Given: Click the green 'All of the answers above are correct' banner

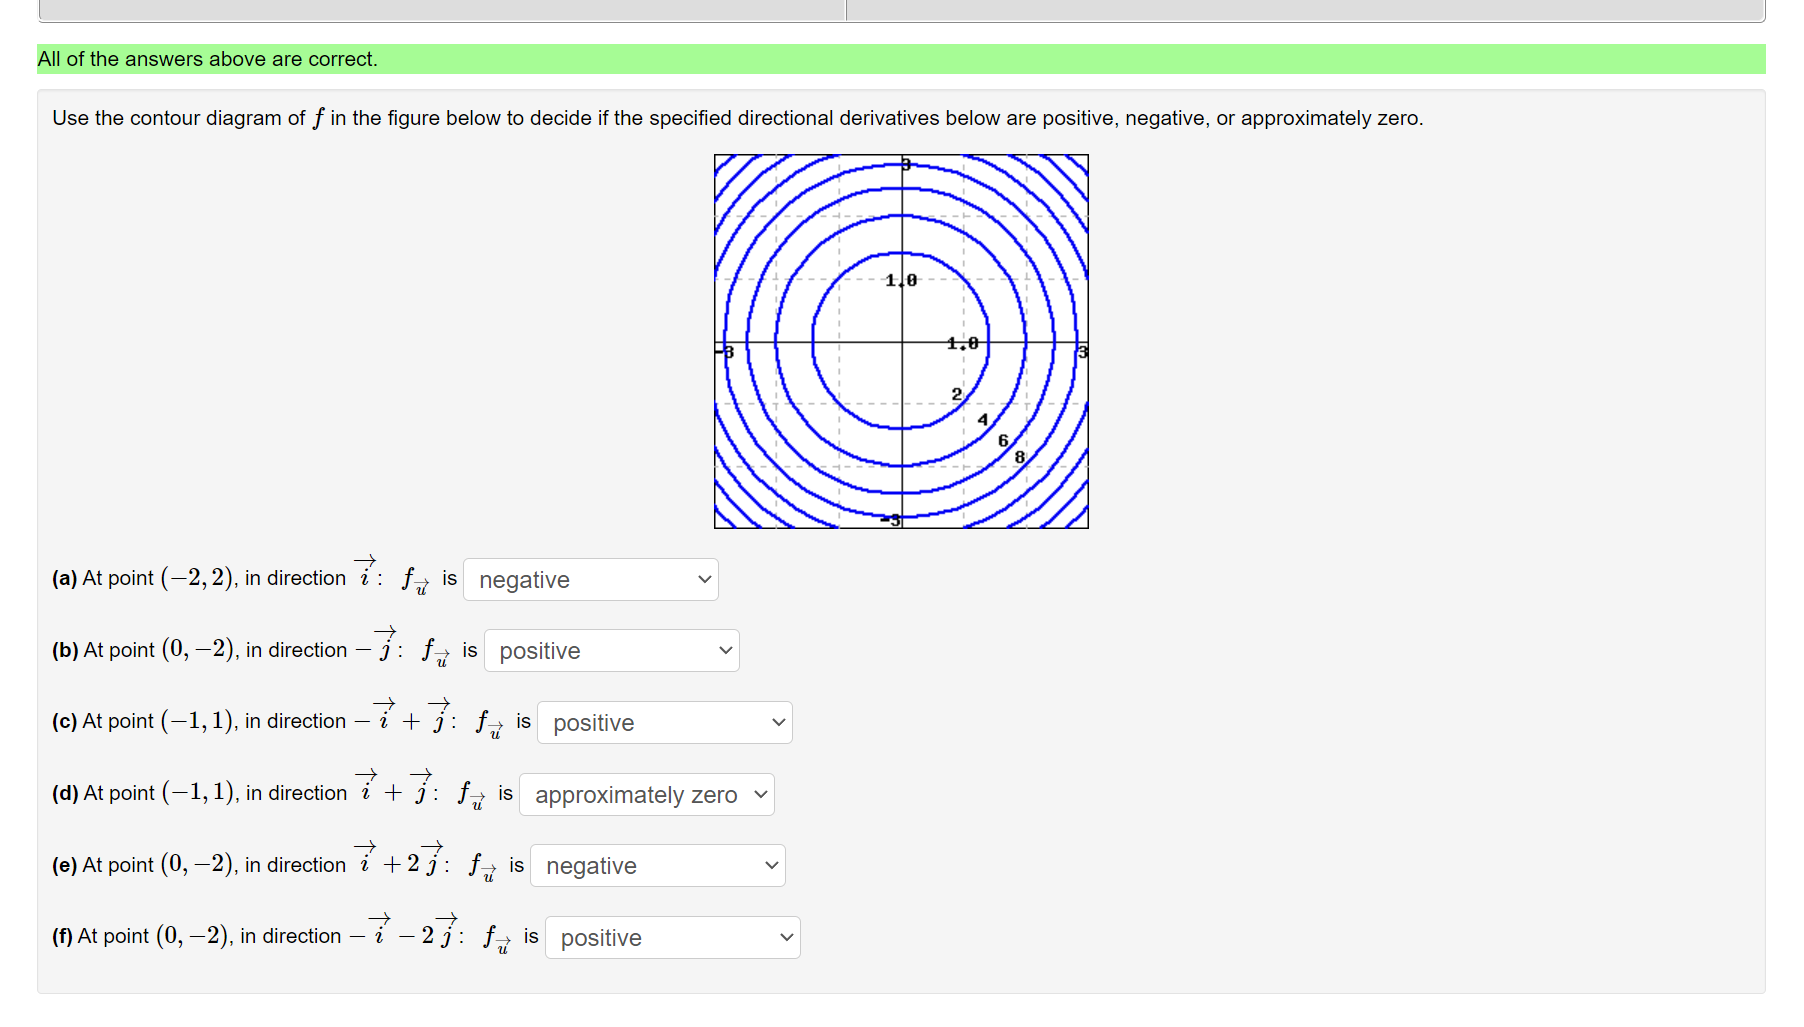Looking at the screenshot, I should click(x=901, y=59).
